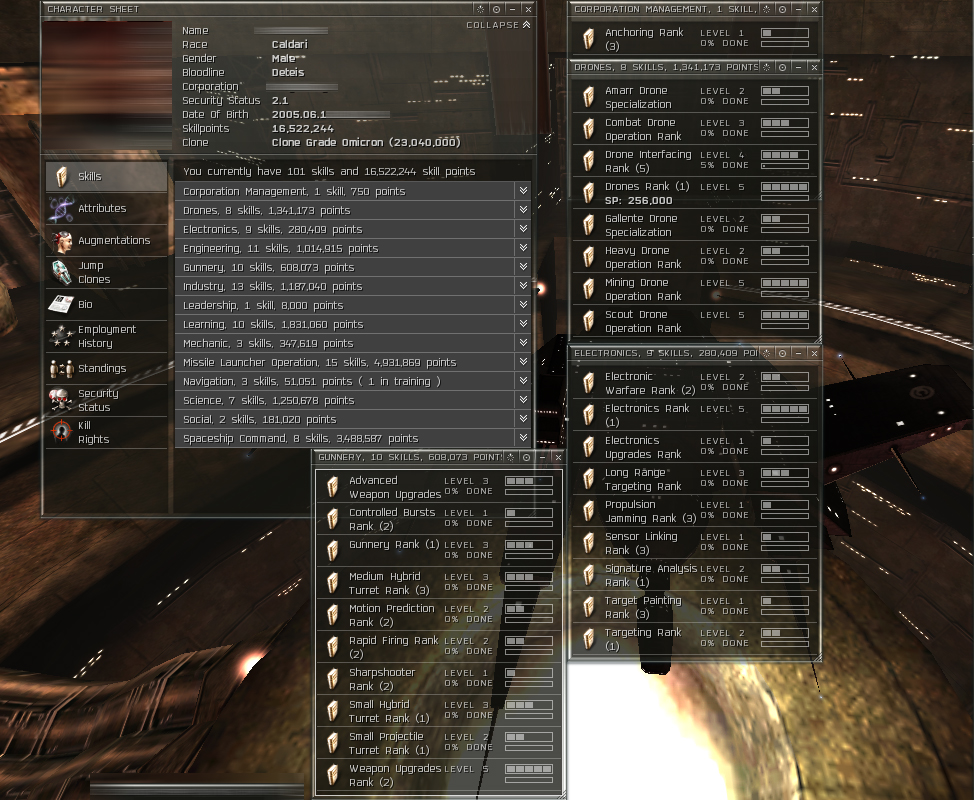The width and height of the screenshot is (974, 800).
Task: Click Target Painting skill icon
Action: click(588, 607)
